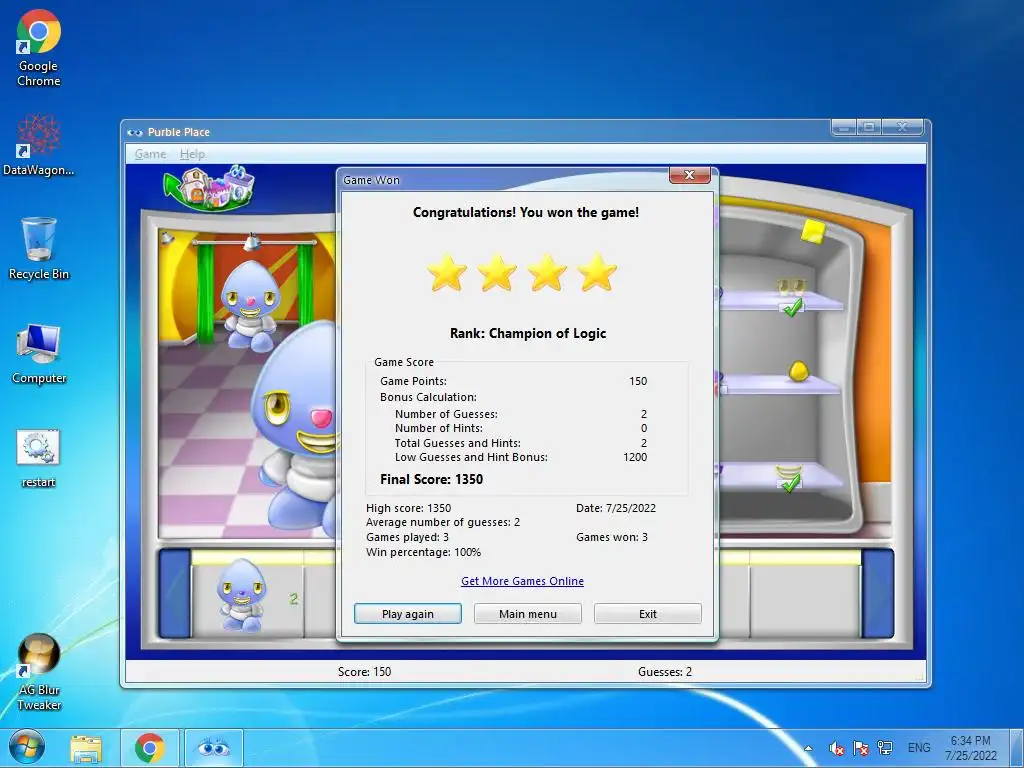Pick the yellow smile on bottom shelf

click(x=789, y=472)
